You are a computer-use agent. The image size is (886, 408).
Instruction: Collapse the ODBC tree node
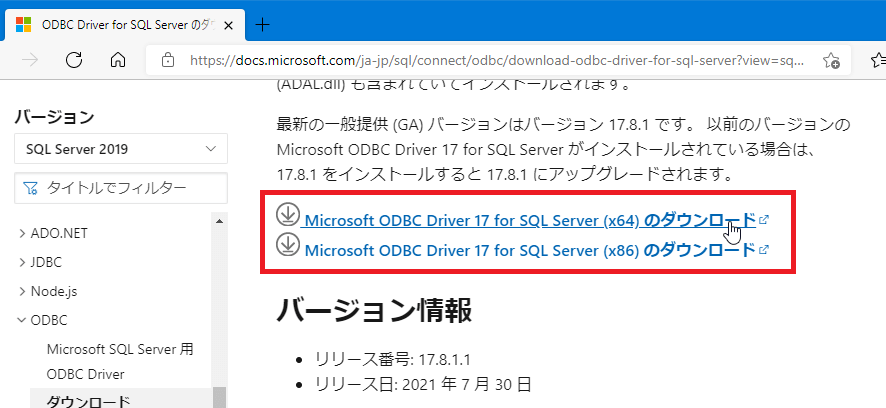[x=23, y=320]
